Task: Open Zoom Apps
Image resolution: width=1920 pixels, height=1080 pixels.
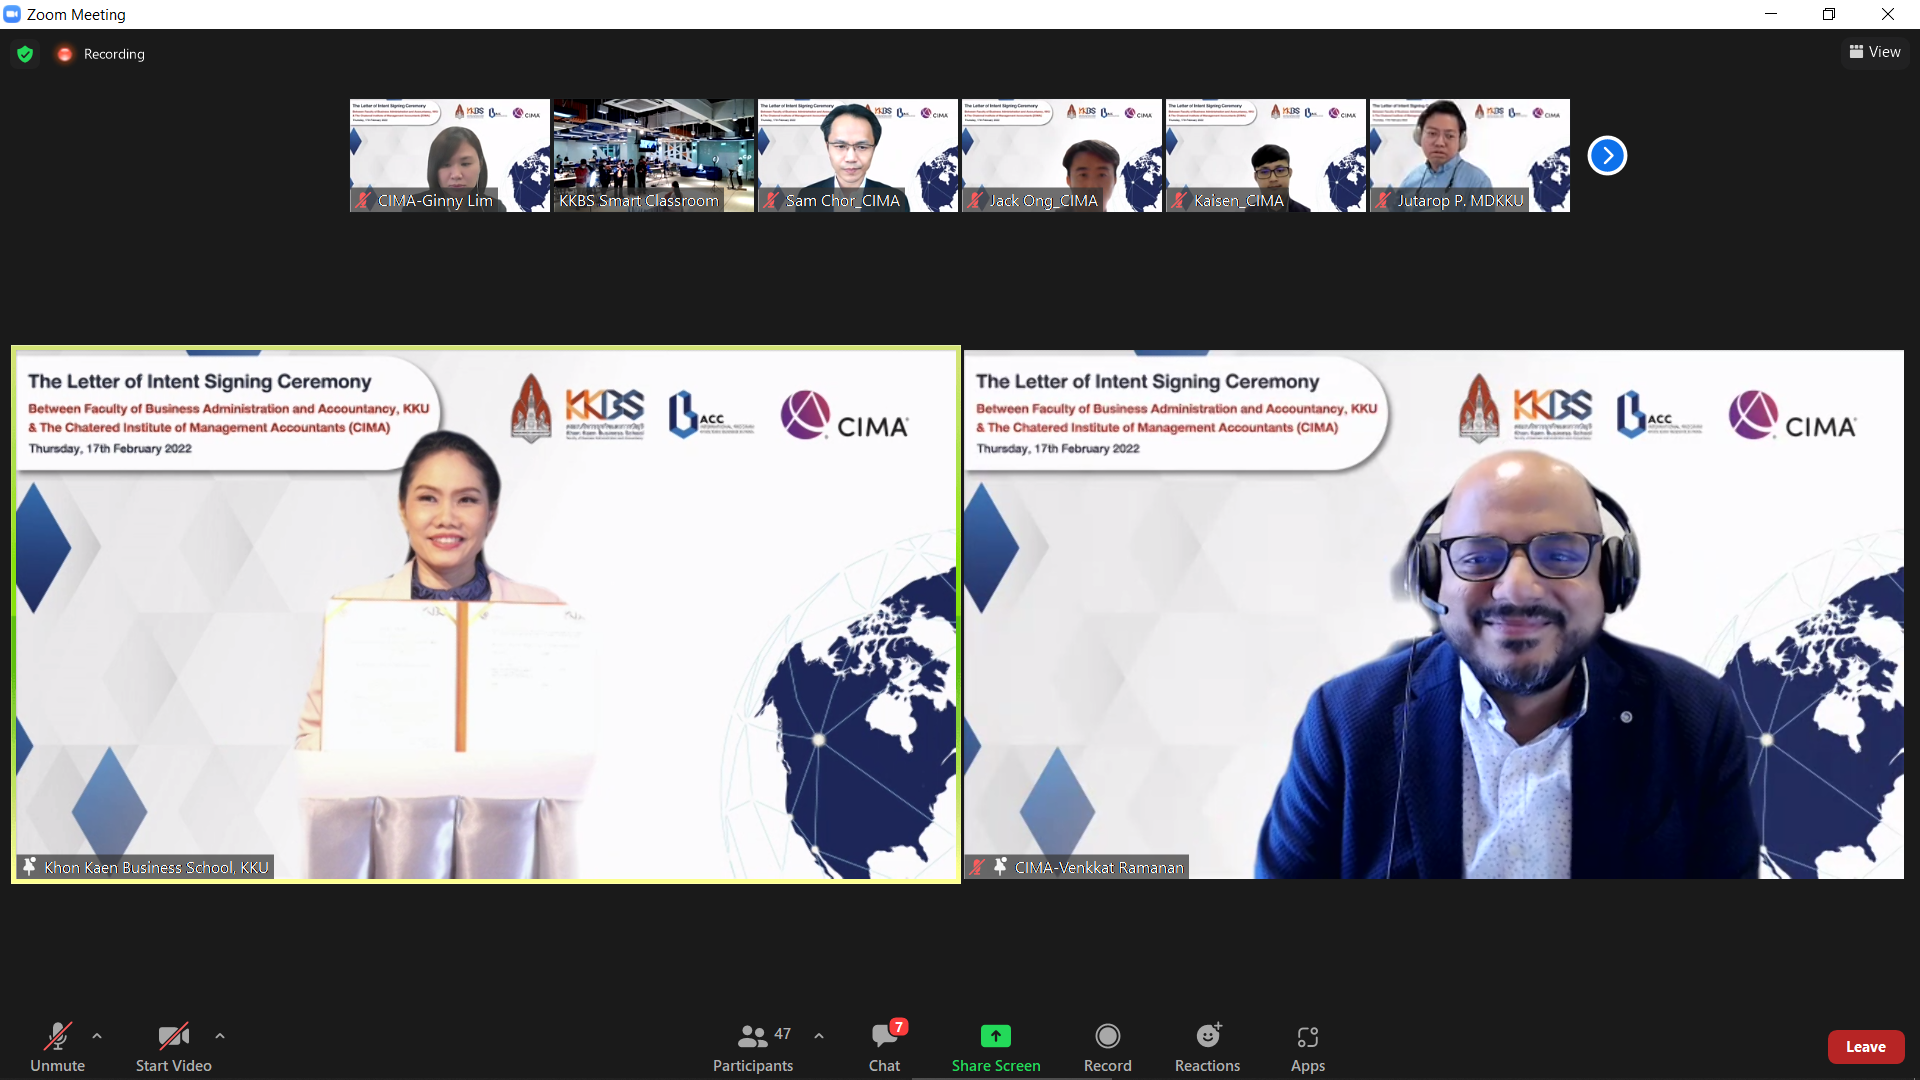Action: 1307,1046
